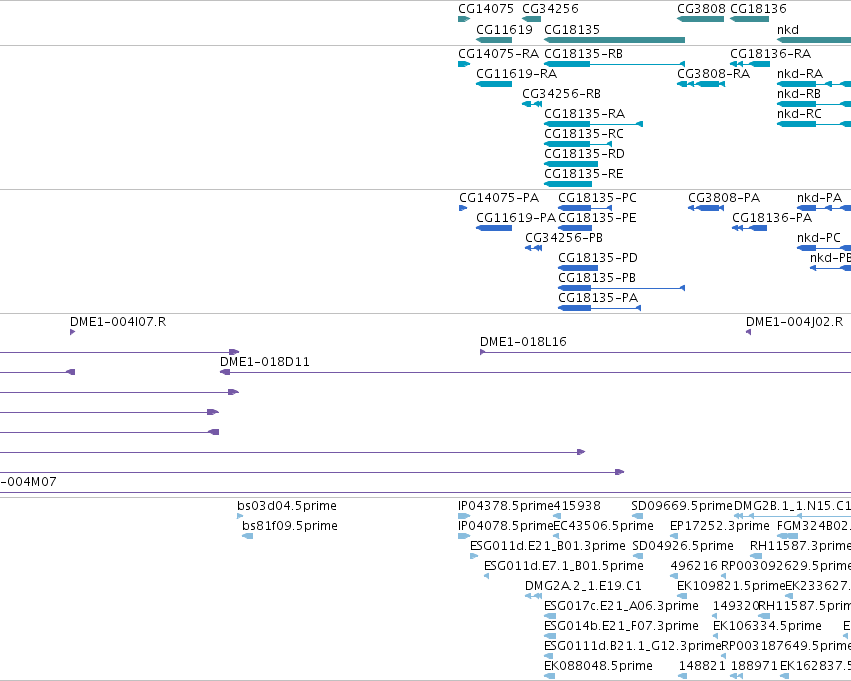Open EST SD09669.5prime
The image size is (851, 681).
[682, 506]
